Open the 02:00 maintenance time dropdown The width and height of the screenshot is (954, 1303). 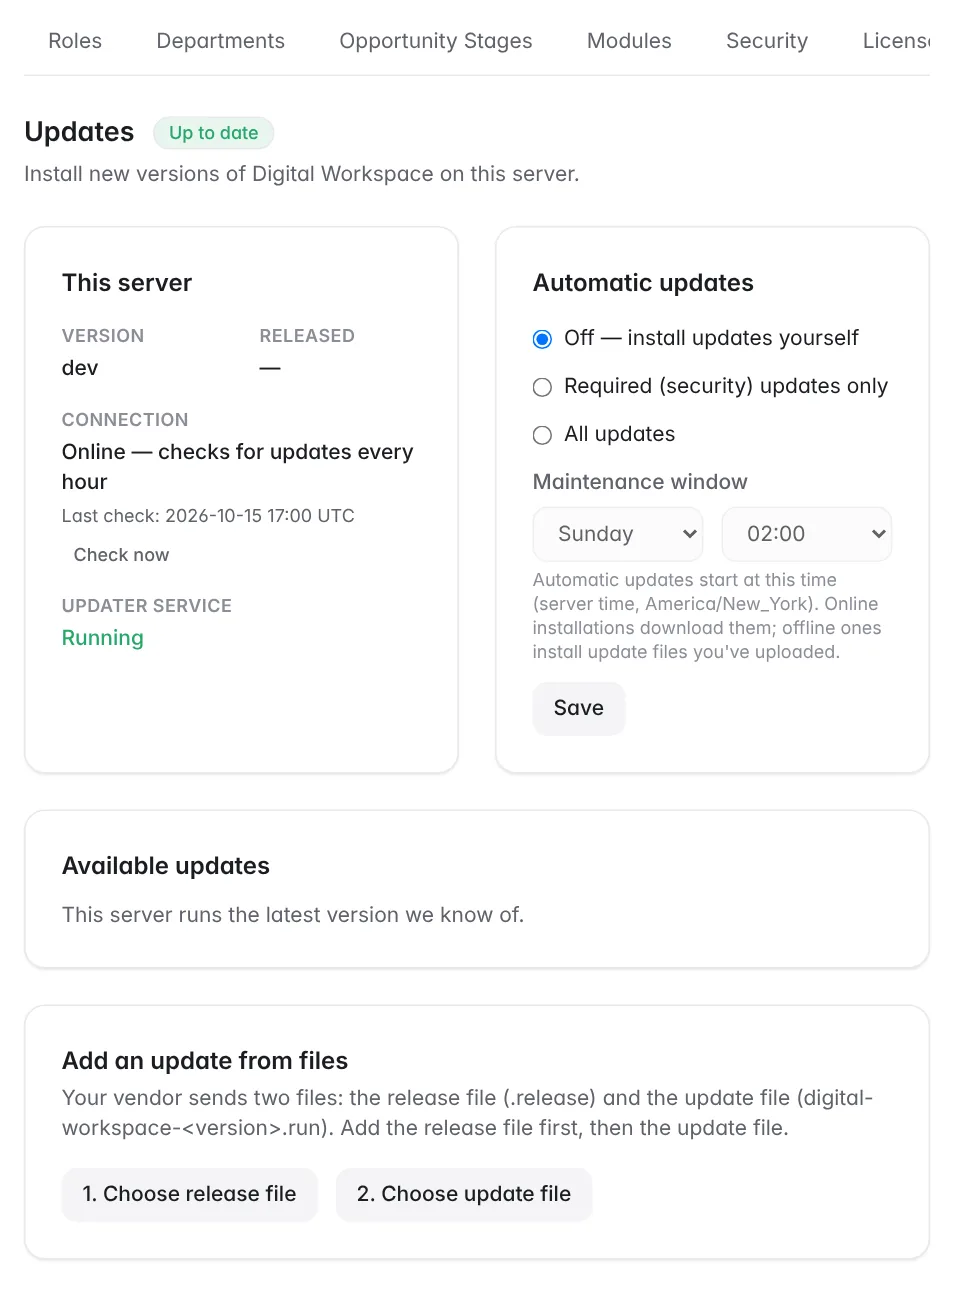tap(807, 534)
